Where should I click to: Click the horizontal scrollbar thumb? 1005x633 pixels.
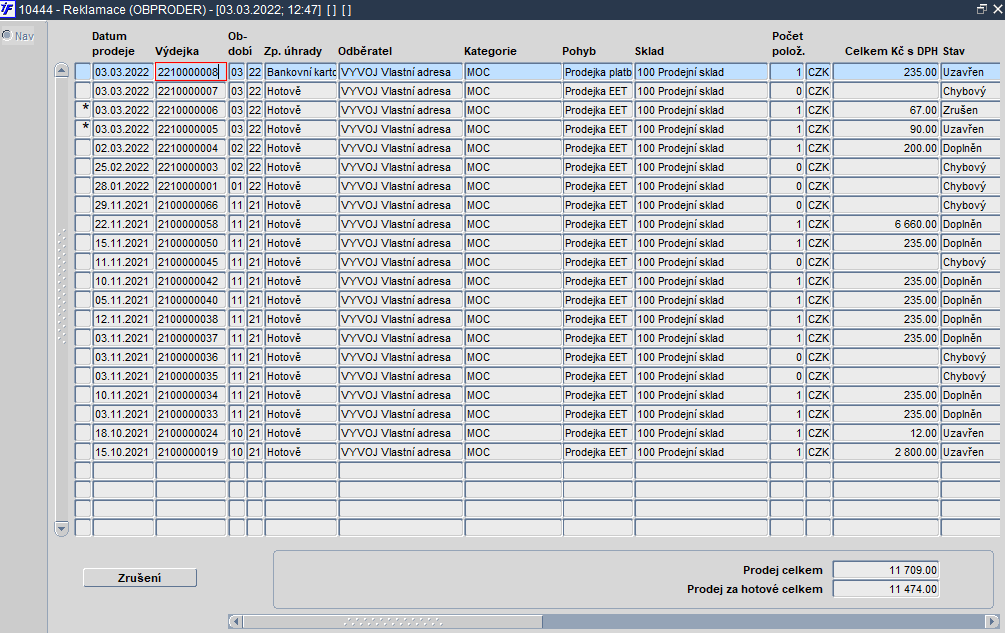[392, 621]
